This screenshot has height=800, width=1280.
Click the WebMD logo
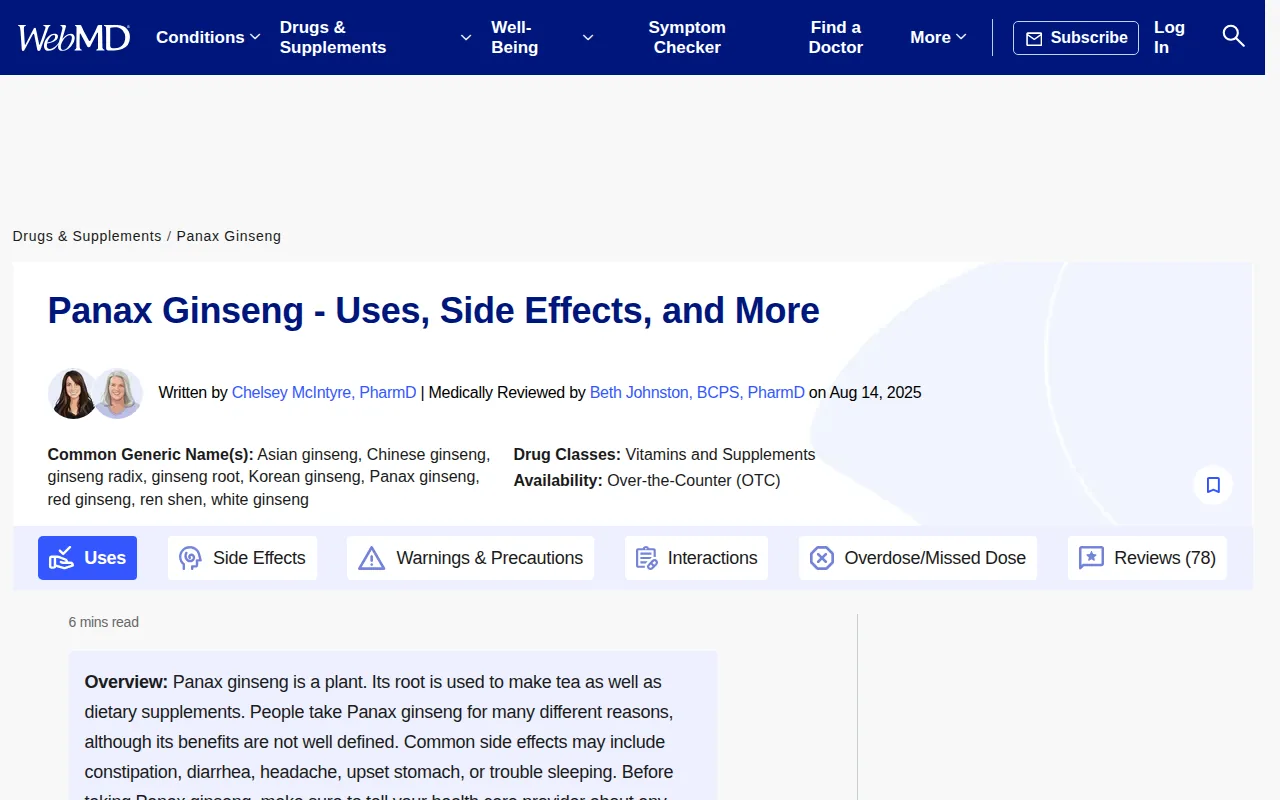pyautogui.click(x=74, y=38)
